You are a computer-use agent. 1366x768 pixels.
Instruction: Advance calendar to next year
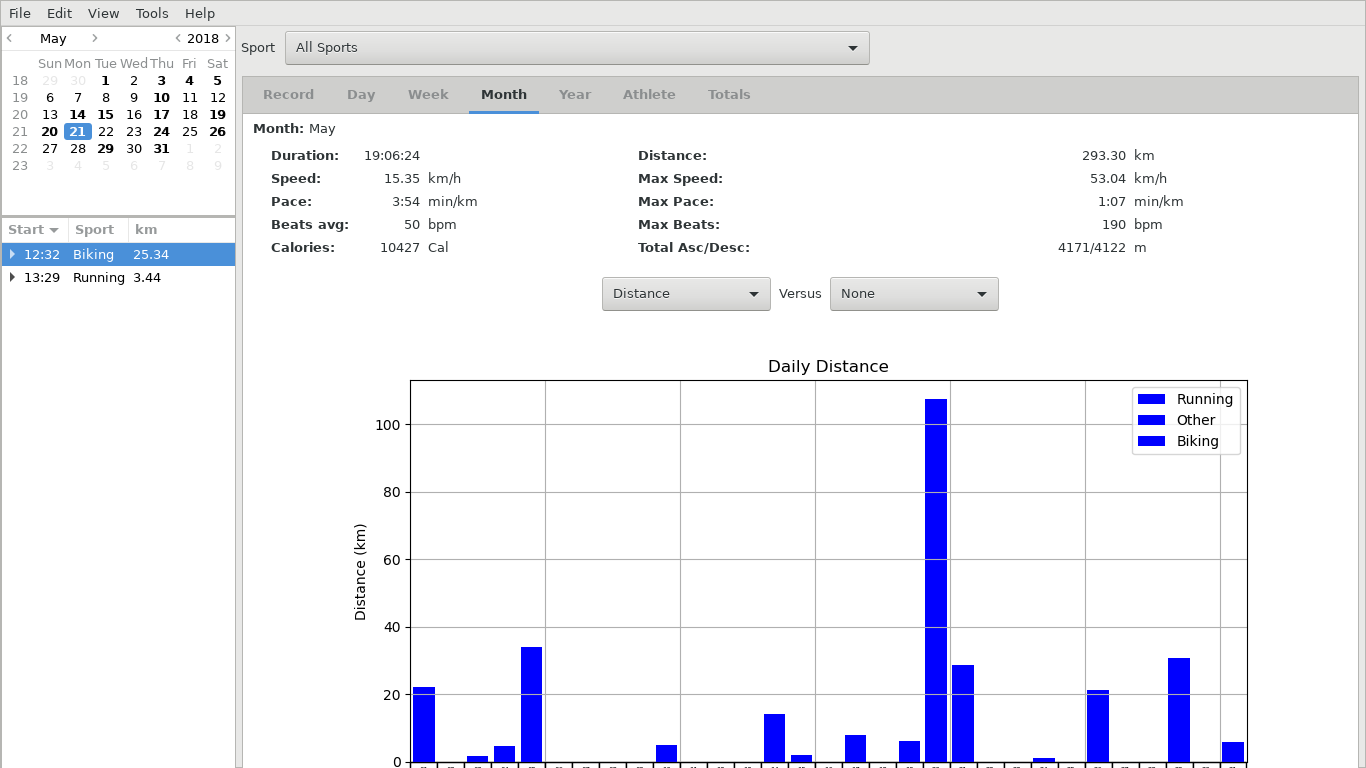pos(228,38)
